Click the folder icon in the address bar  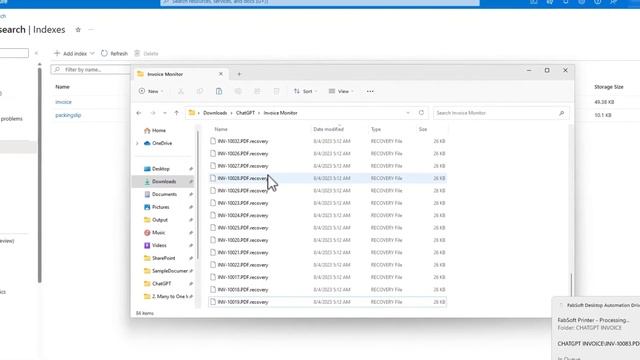click(192, 113)
